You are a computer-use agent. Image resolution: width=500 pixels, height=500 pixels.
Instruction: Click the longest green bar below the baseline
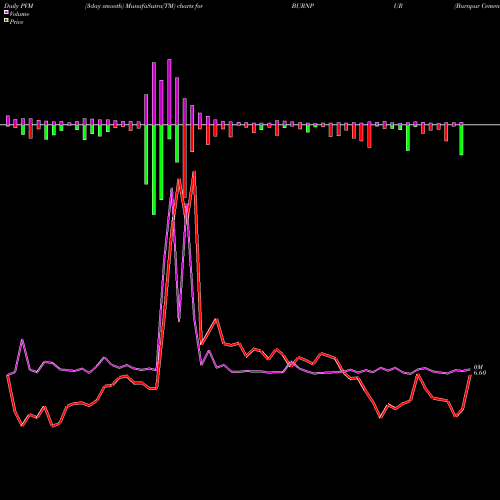[154, 170]
